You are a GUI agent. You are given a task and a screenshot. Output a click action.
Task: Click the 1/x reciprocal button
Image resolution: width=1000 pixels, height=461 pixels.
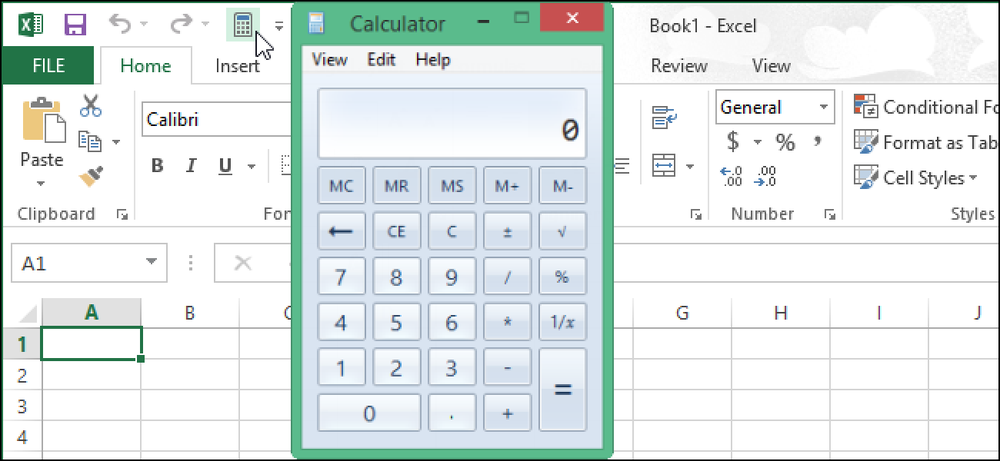click(x=562, y=322)
